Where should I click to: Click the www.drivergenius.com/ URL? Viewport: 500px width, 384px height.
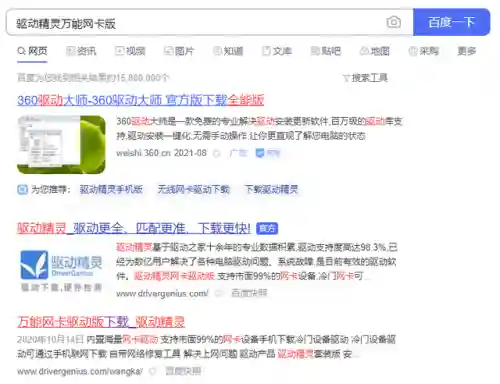pyautogui.click(x=162, y=293)
